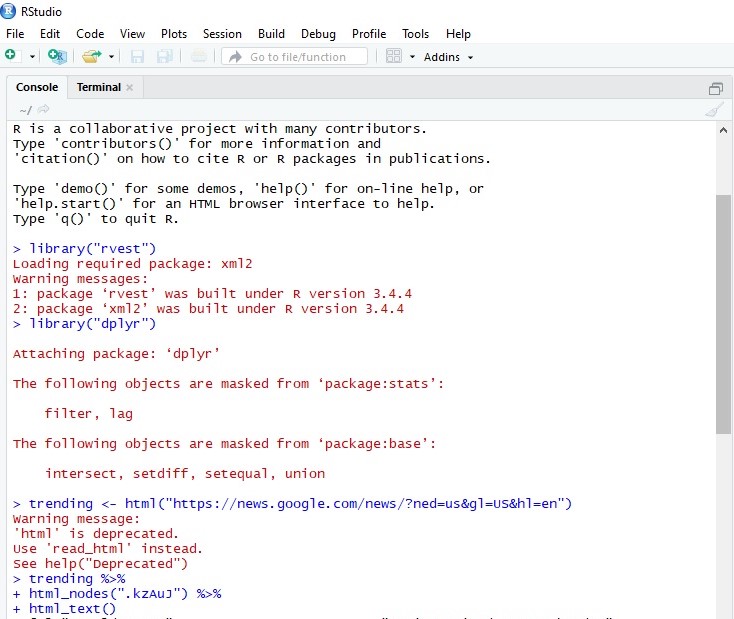
Task: Click the "Type 'q()' to quit R." line
Action: pos(96,219)
